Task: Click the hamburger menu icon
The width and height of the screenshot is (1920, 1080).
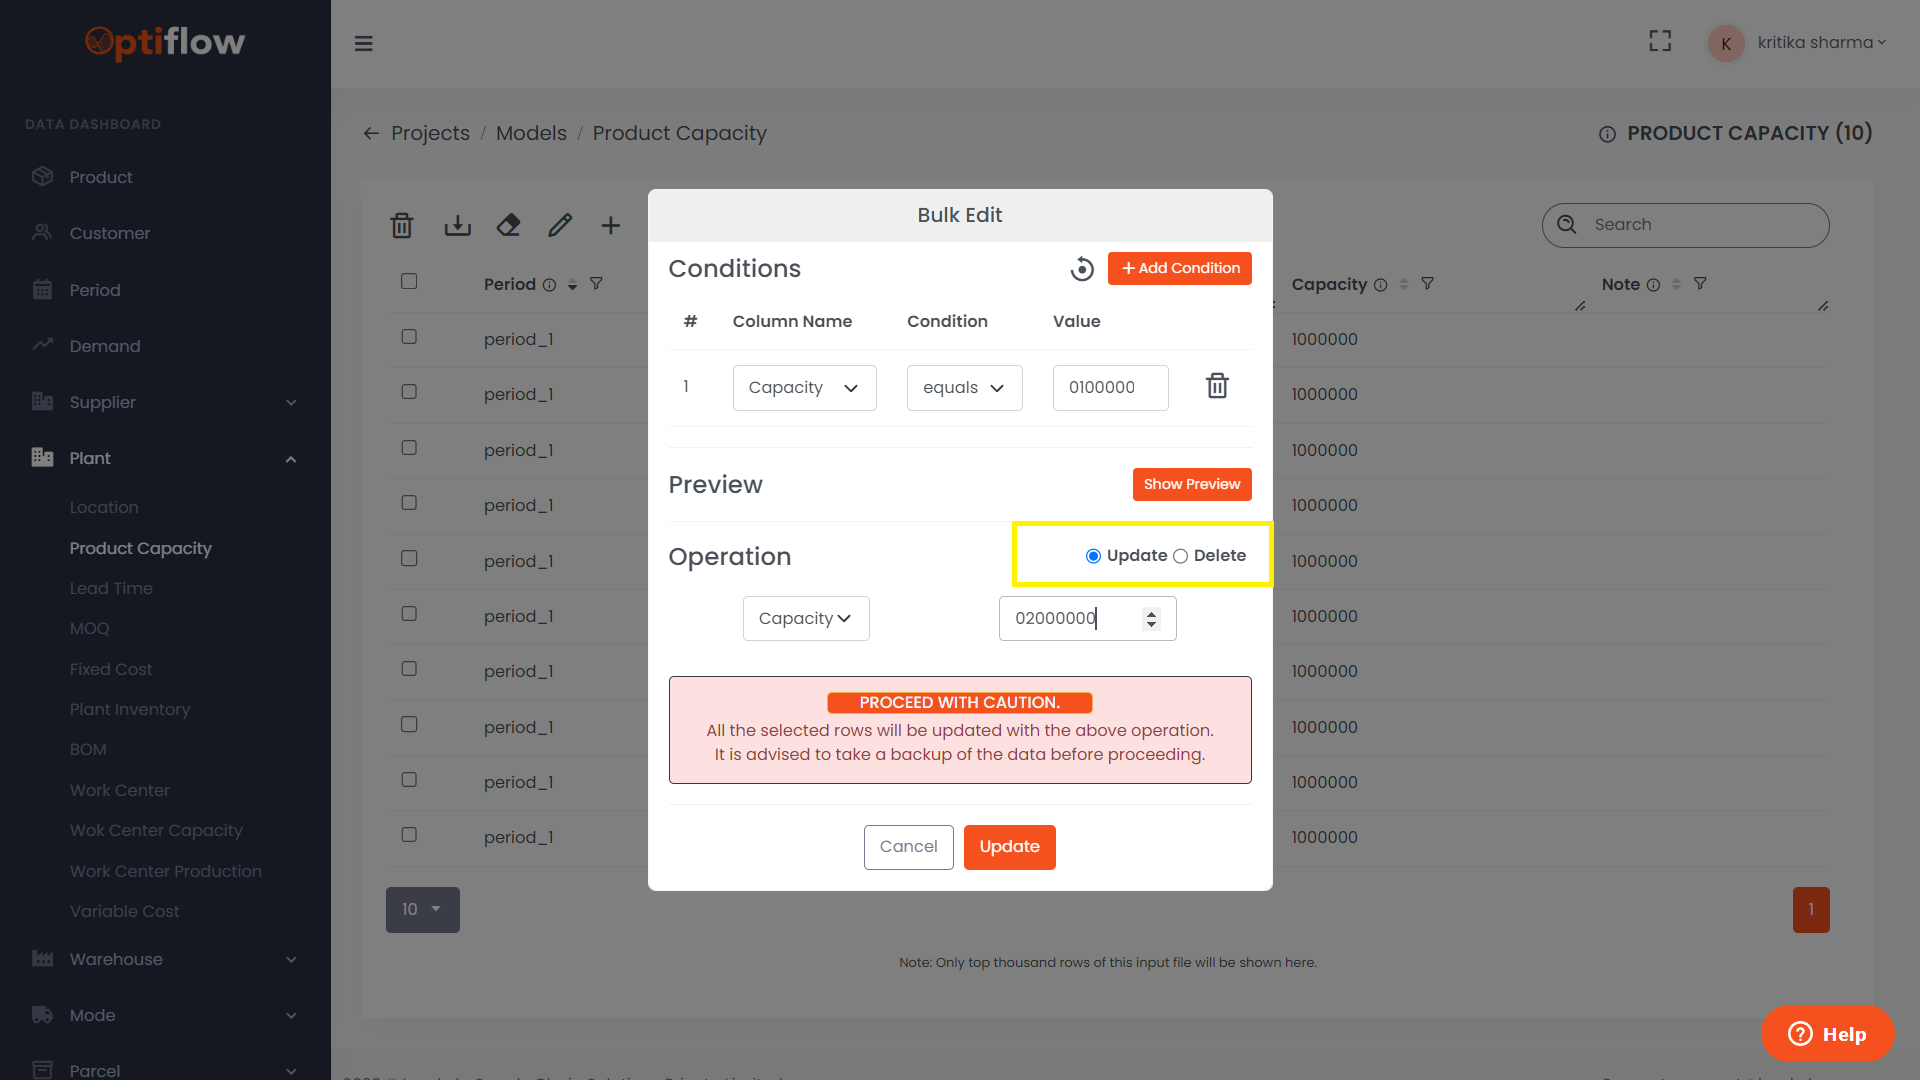Action: 364,43
